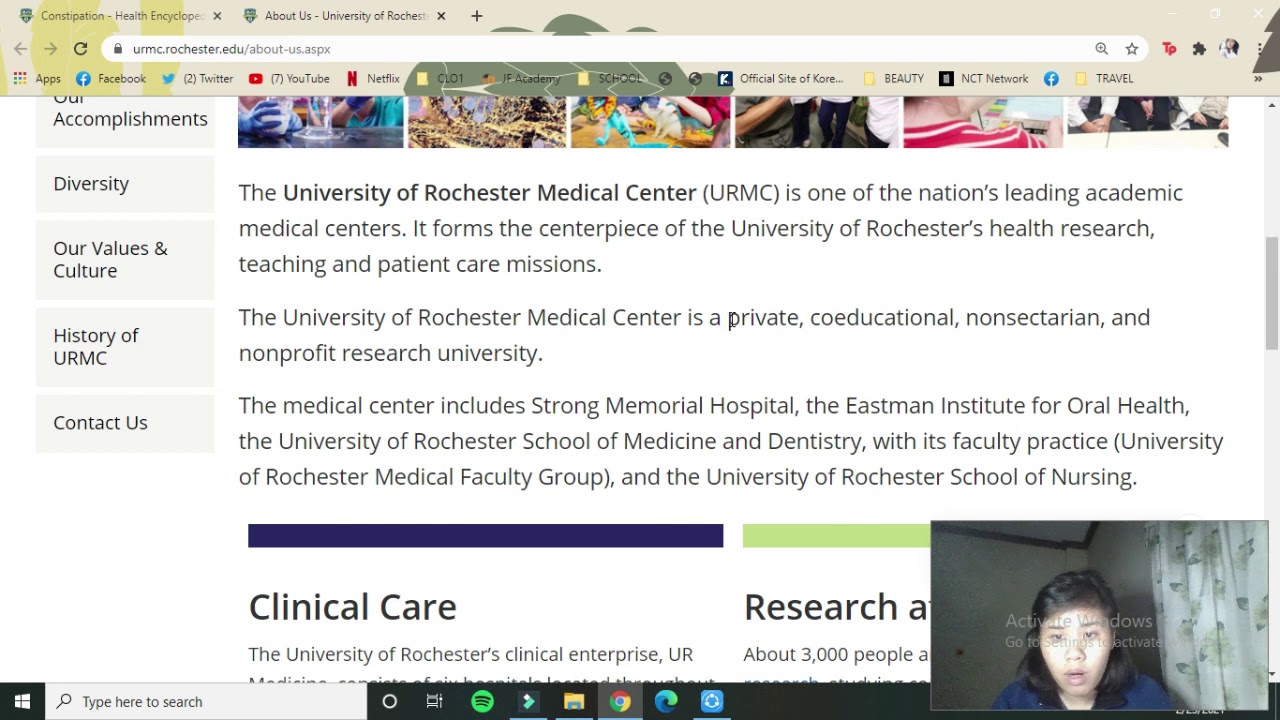
Task: Open the Facebook bookmark
Action: (x=111, y=78)
